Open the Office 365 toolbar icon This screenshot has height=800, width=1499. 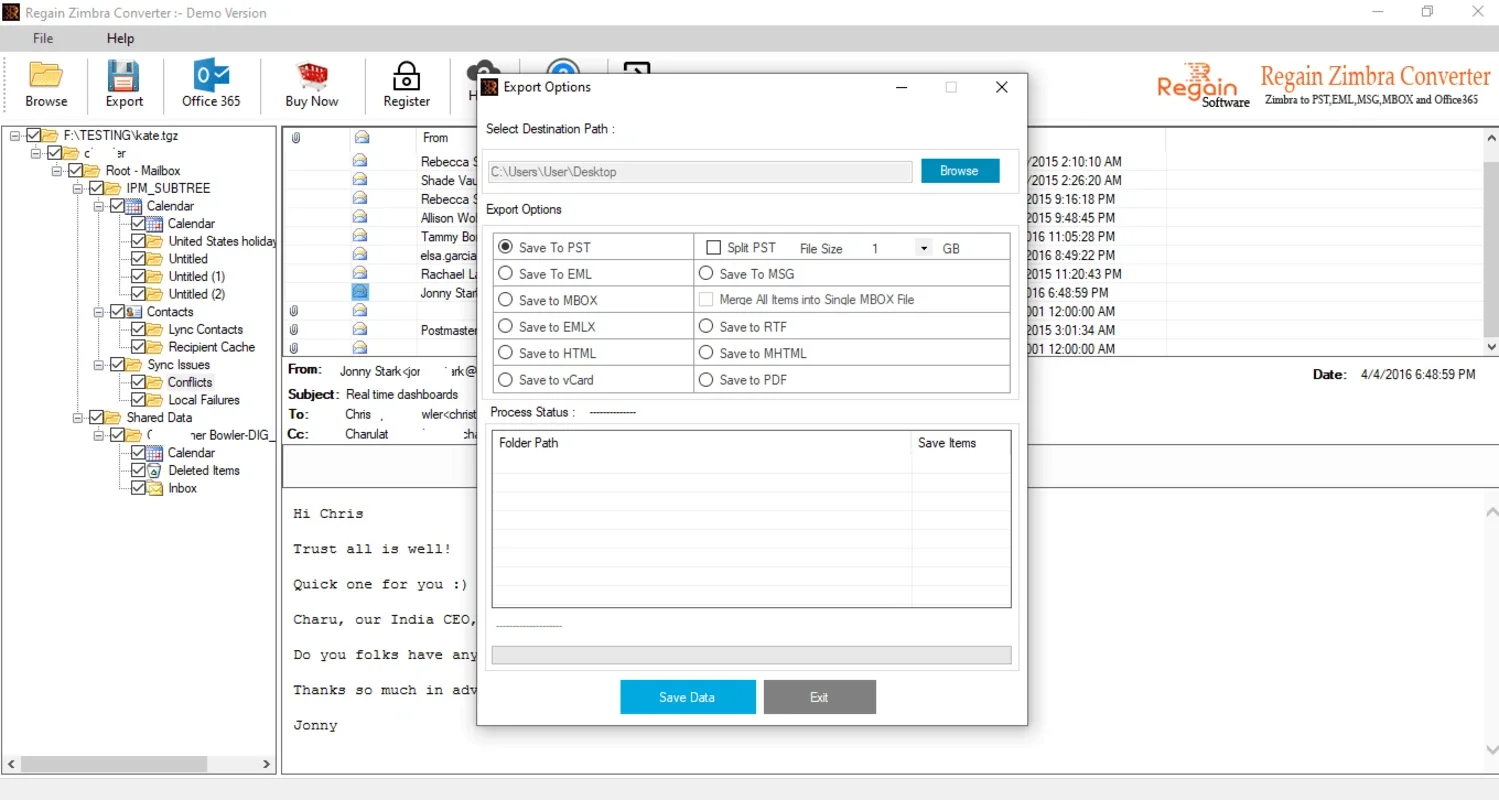click(211, 76)
